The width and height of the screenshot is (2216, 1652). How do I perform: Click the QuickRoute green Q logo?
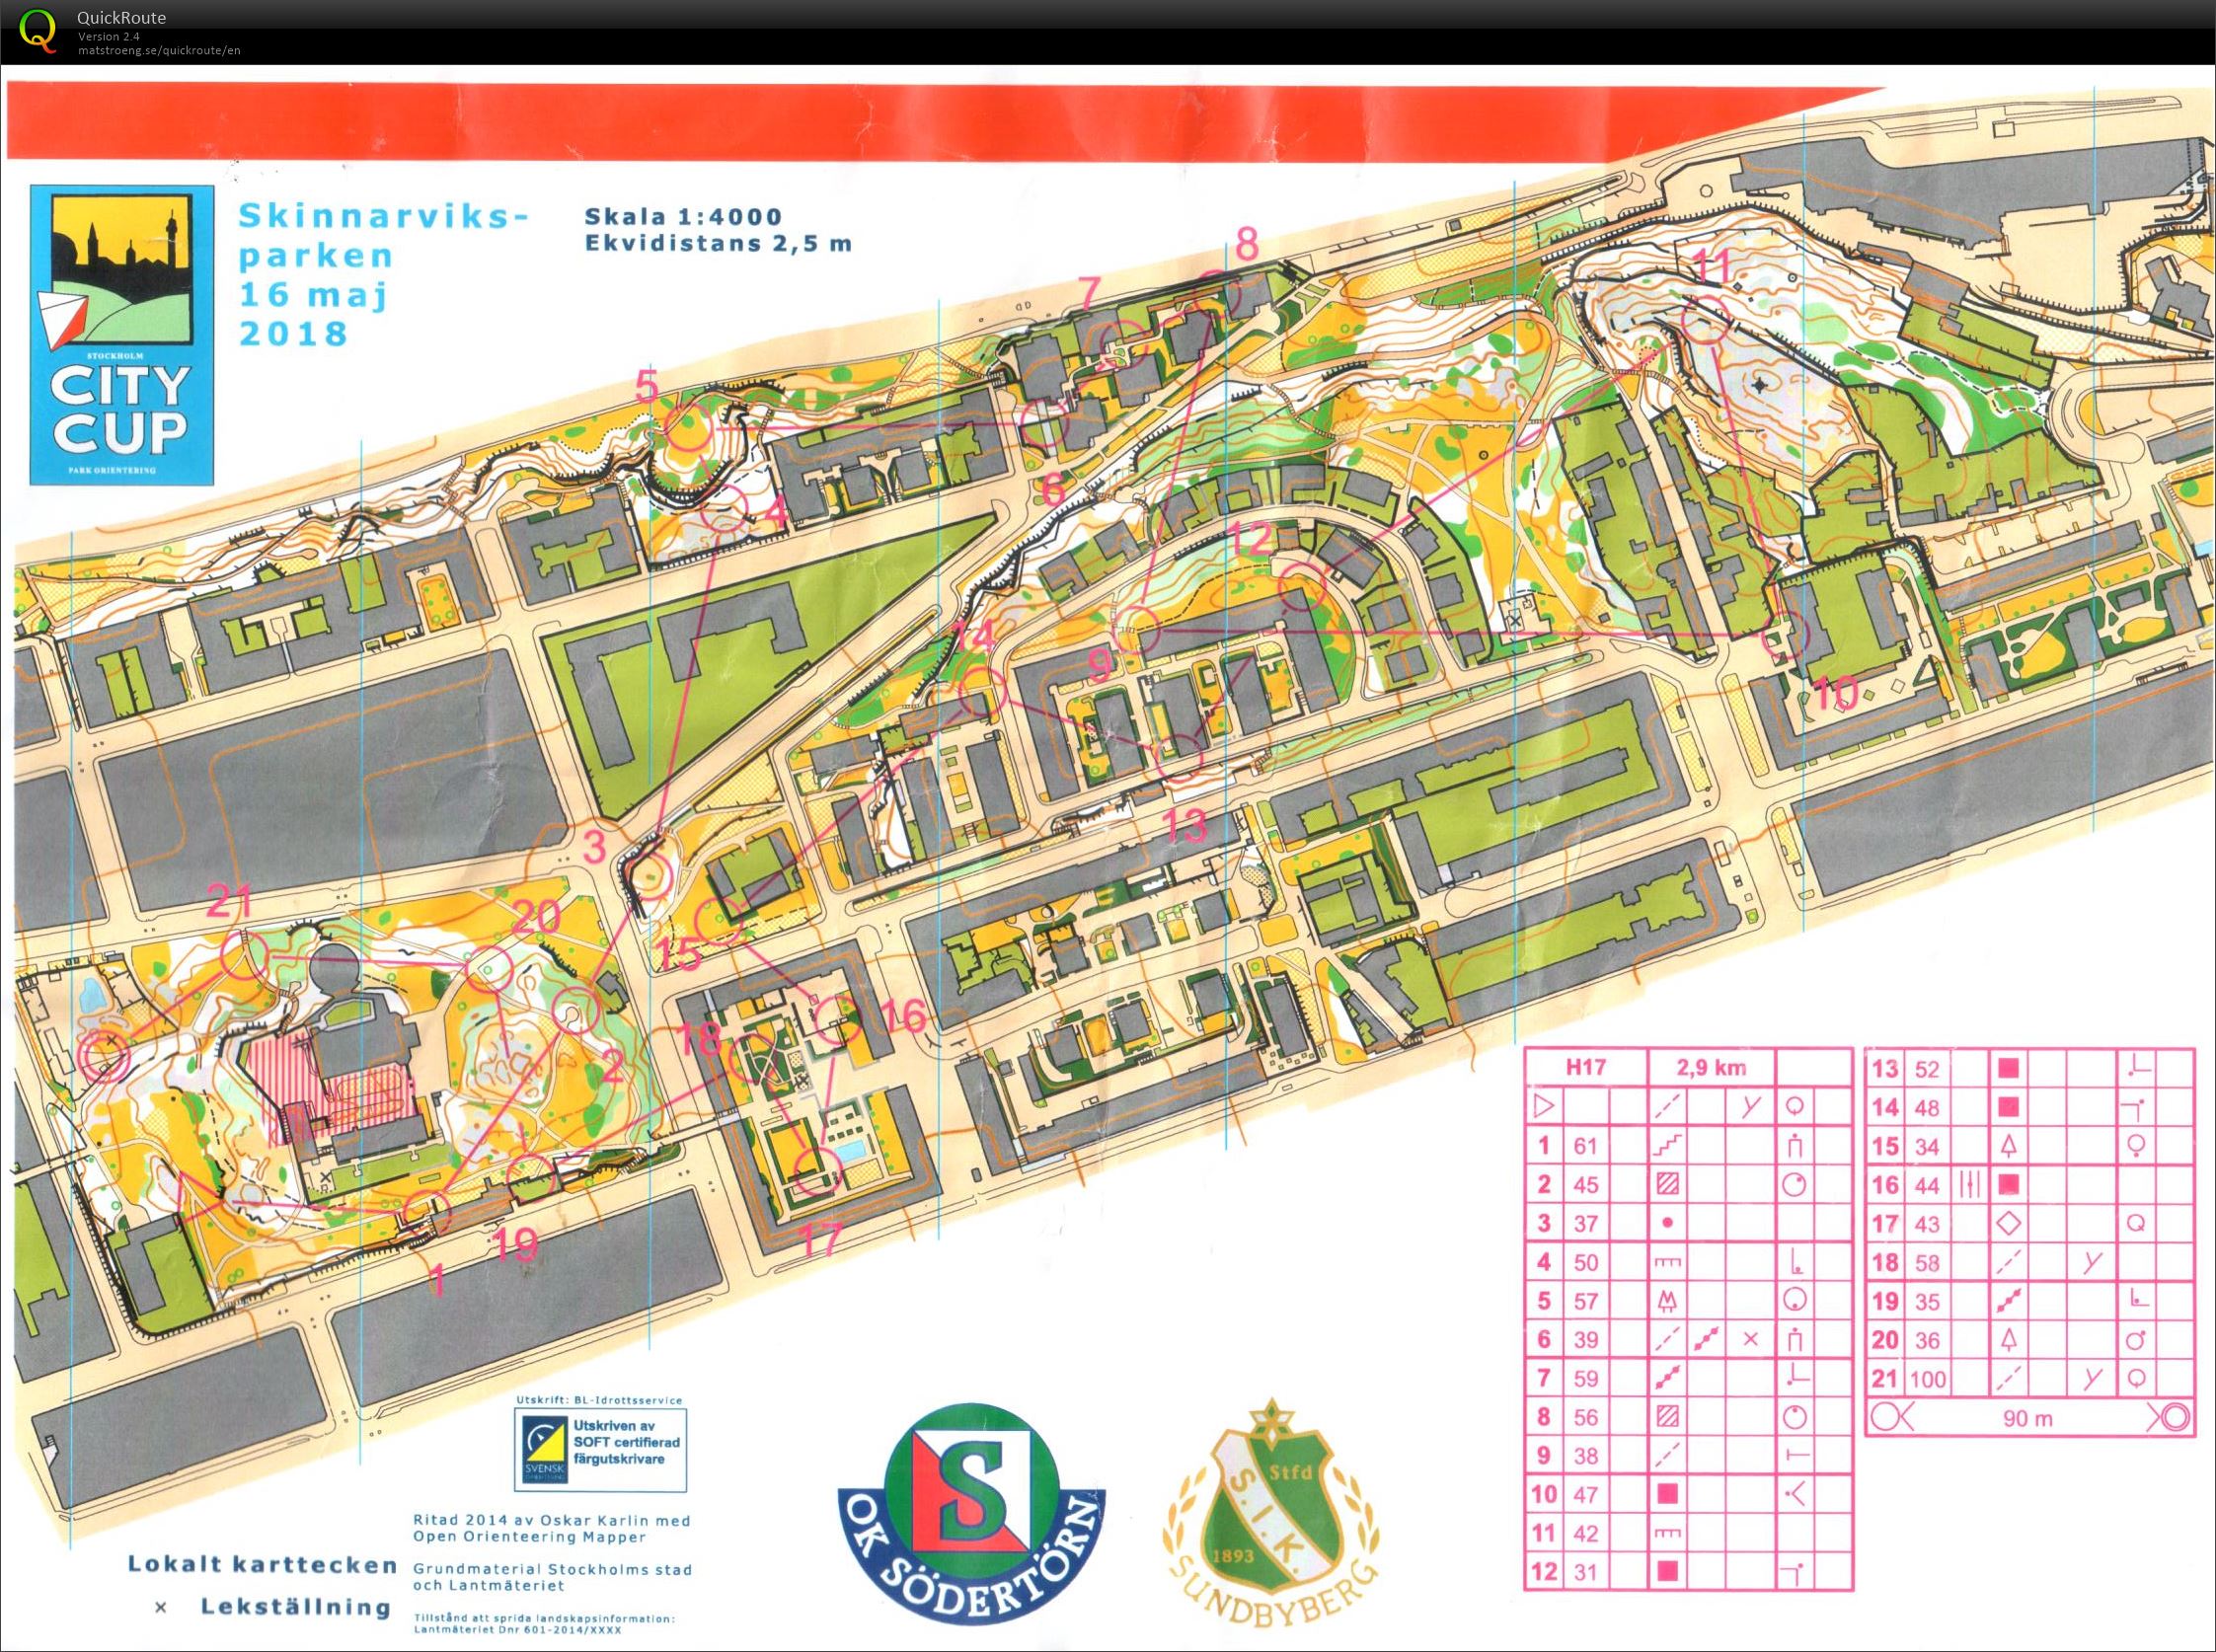(37, 30)
